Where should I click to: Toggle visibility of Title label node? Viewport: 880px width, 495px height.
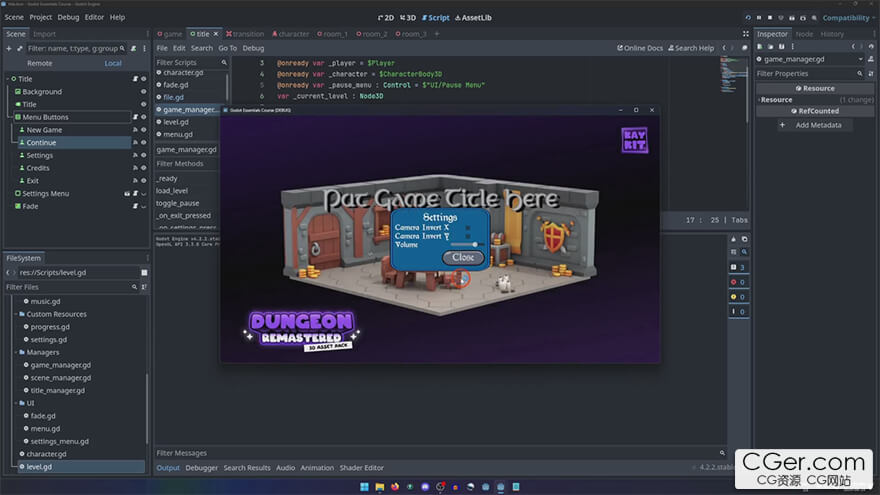[143, 104]
